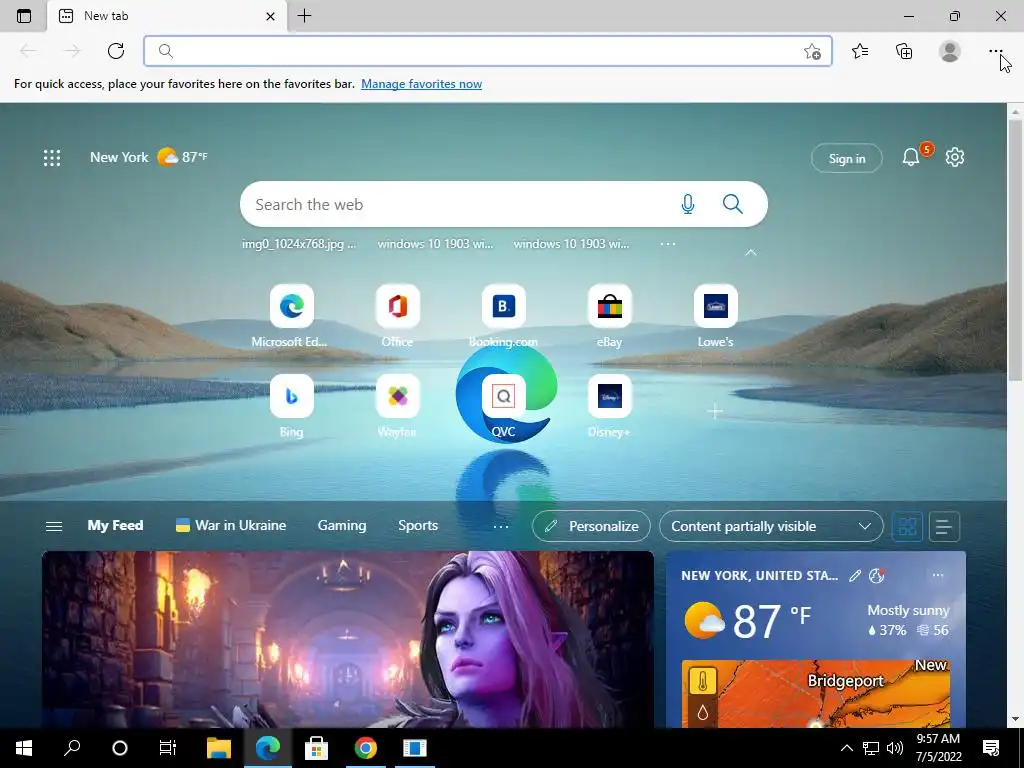Start voice search with microphone icon
The height and width of the screenshot is (768, 1024).
688,204
